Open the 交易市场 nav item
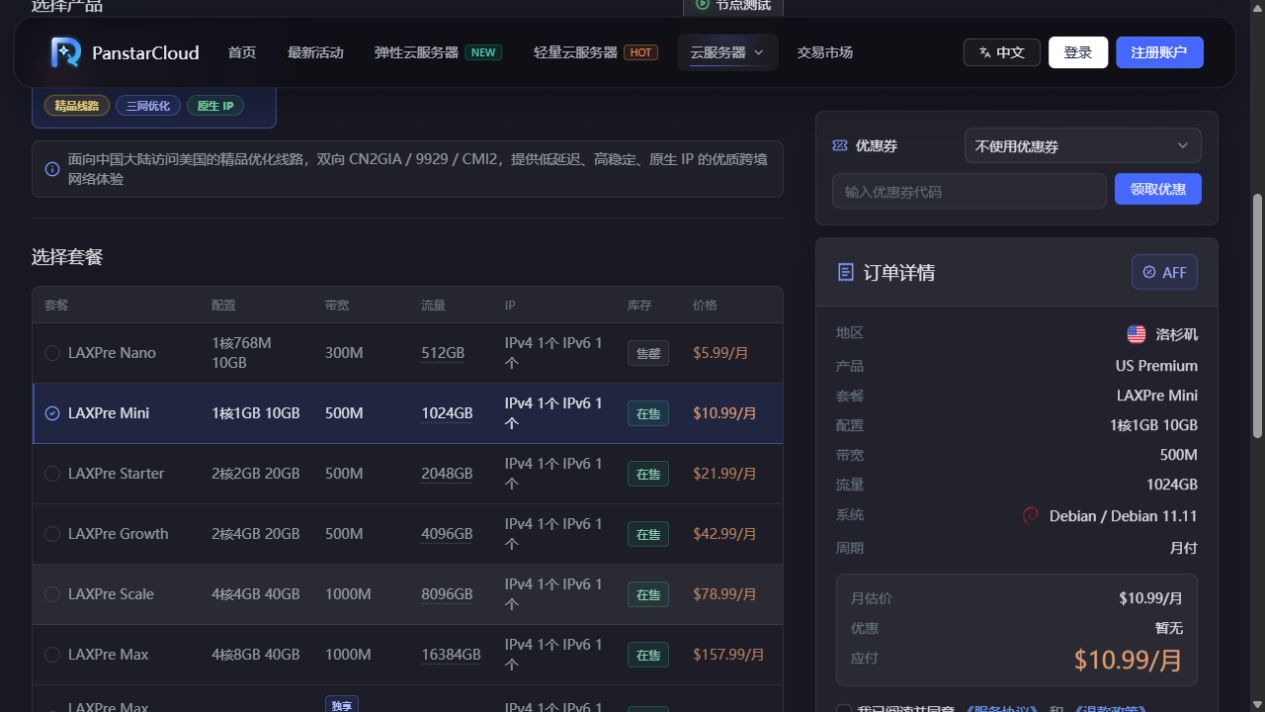This screenshot has height=712, width=1265. pos(825,52)
